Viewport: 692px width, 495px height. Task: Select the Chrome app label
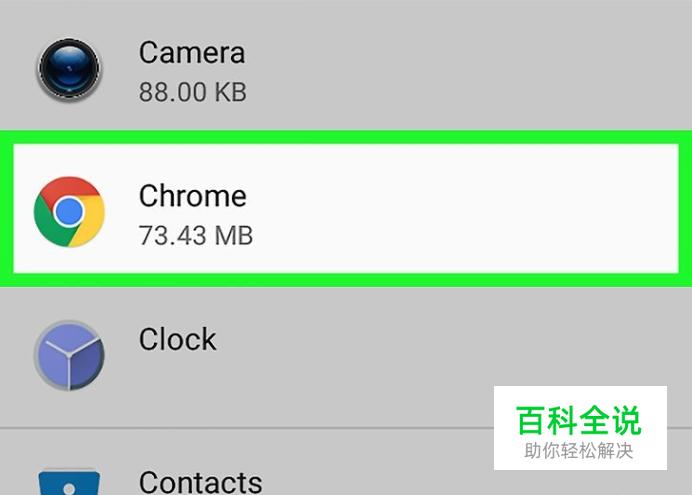[x=192, y=196]
